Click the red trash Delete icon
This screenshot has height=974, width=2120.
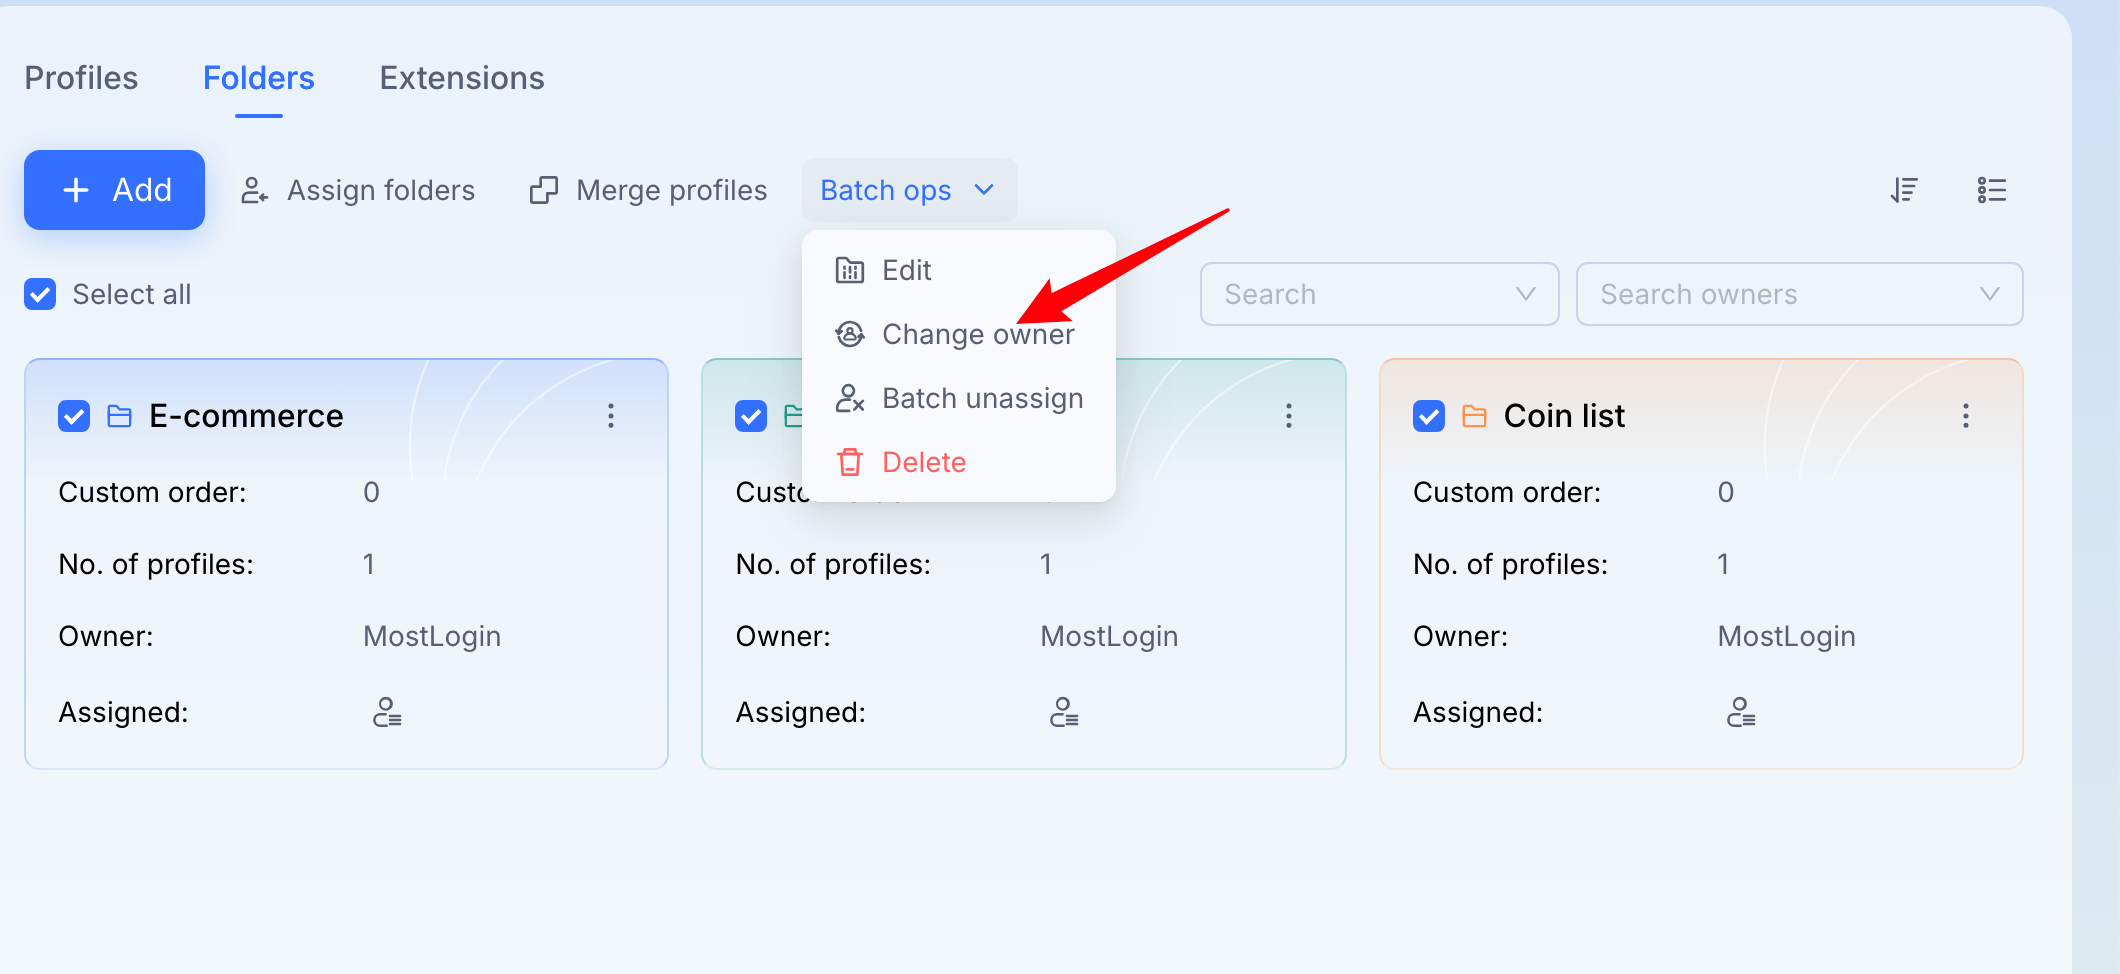click(x=850, y=462)
